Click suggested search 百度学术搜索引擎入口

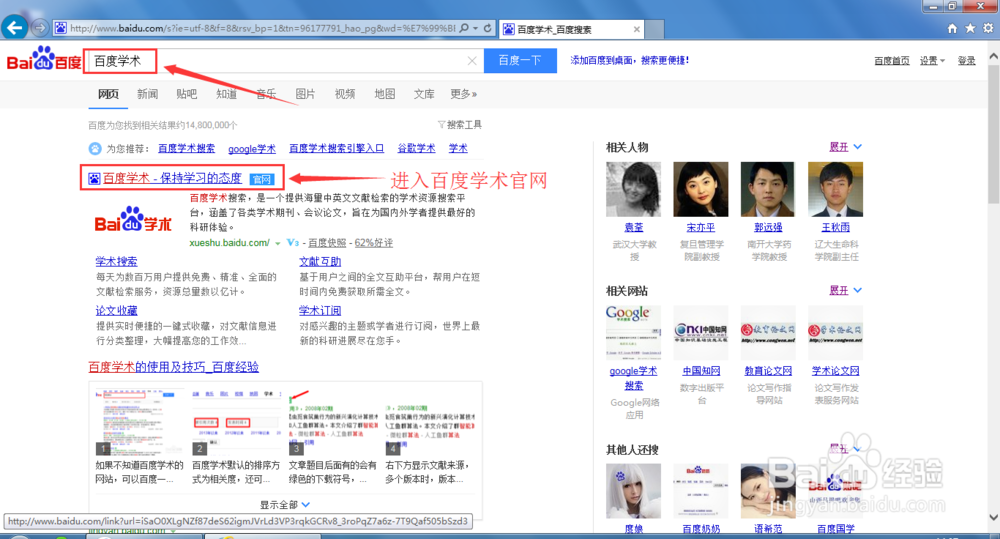click(x=337, y=149)
